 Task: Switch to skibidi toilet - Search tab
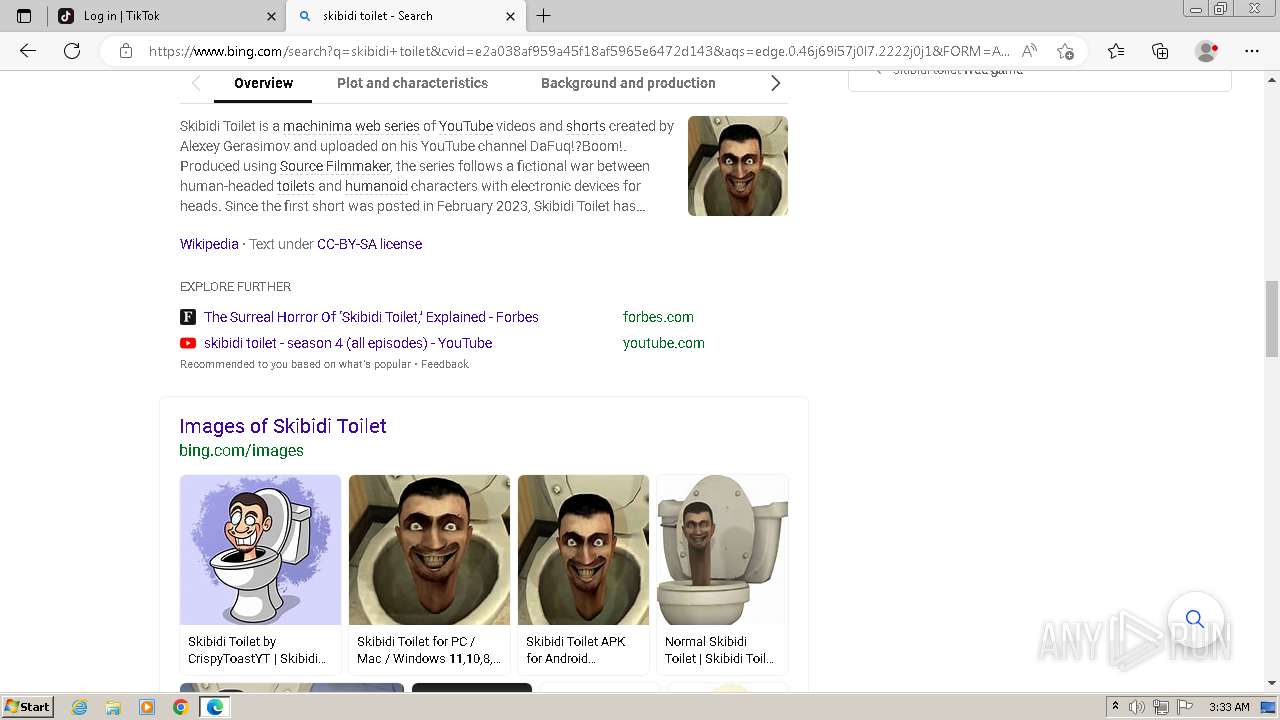click(405, 16)
